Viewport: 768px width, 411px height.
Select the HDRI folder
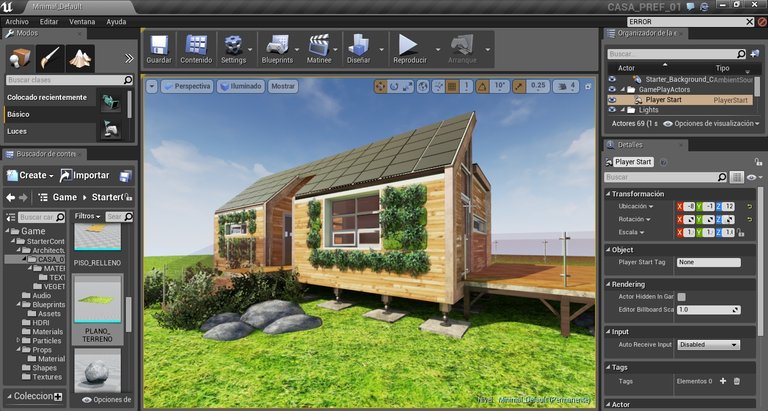[x=41, y=322]
